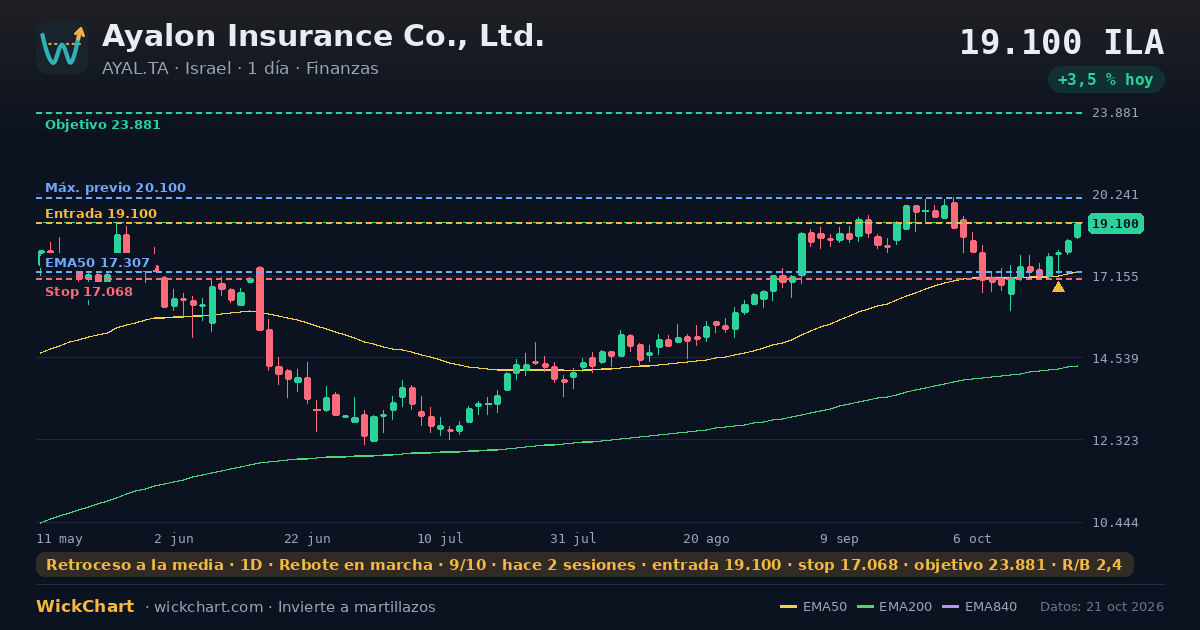This screenshot has height=630, width=1200.
Task: Click the orange signal triangle marker
Action: point(1058,287)
